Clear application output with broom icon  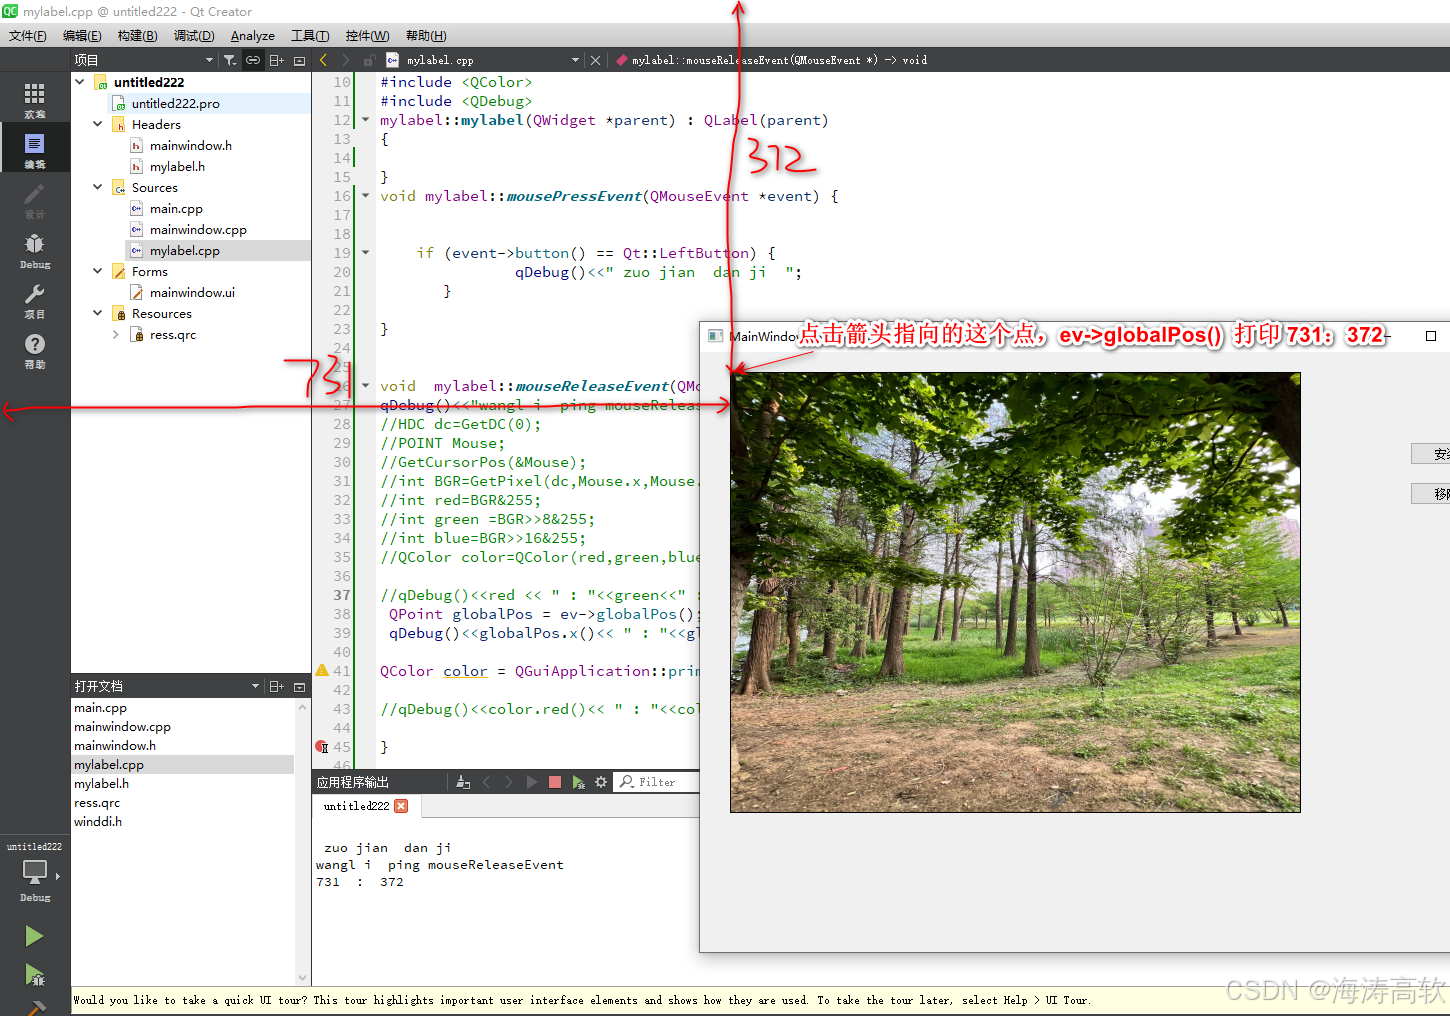462,782
